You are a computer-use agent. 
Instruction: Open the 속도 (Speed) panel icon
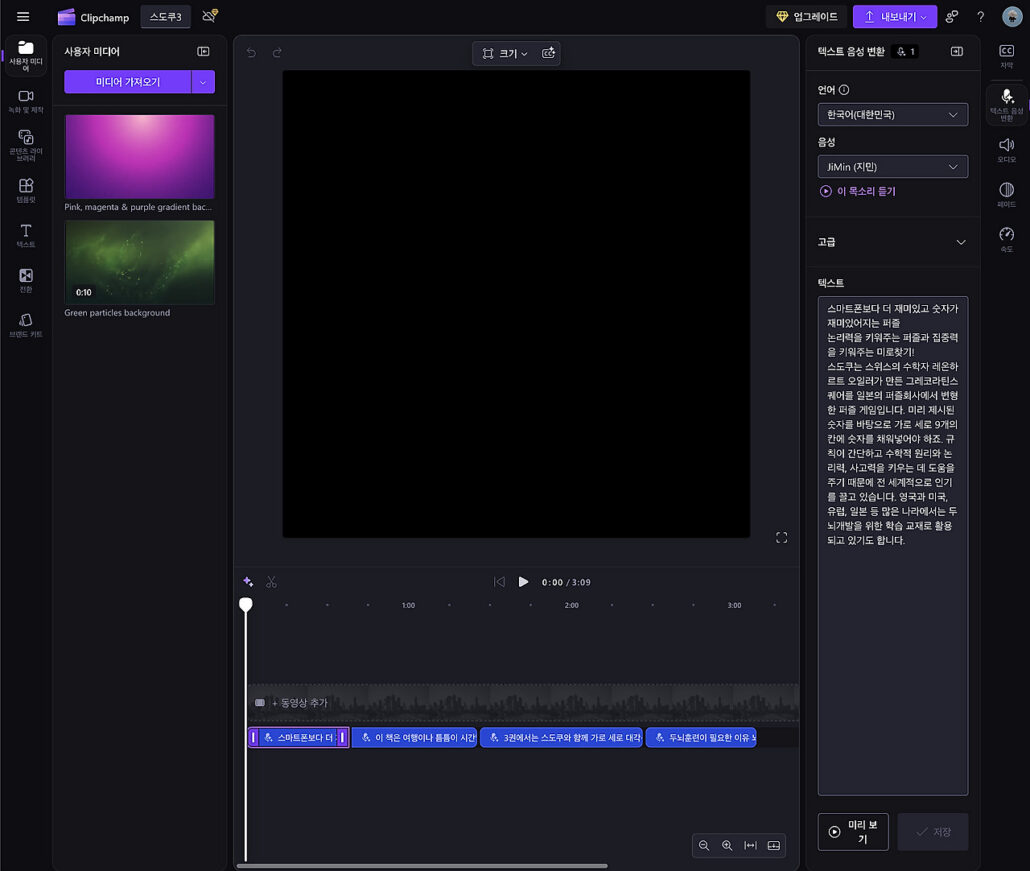coord(1006,237)
